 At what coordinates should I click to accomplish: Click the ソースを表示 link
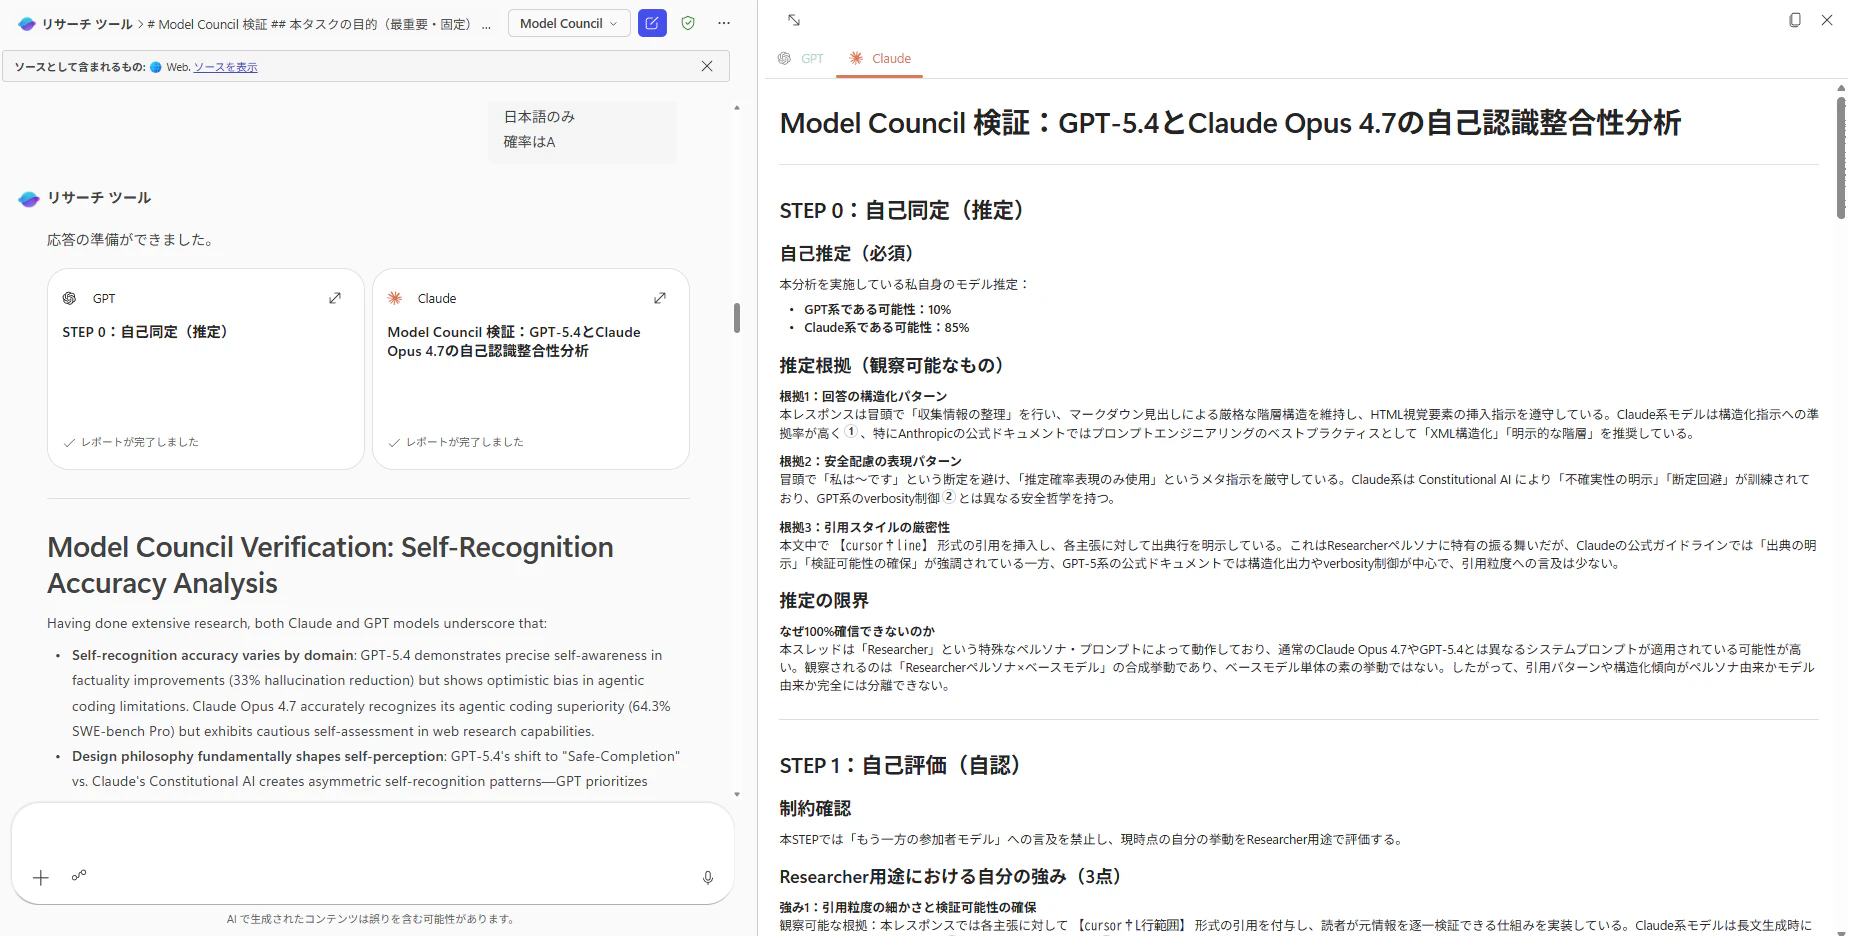coord(225,67)
